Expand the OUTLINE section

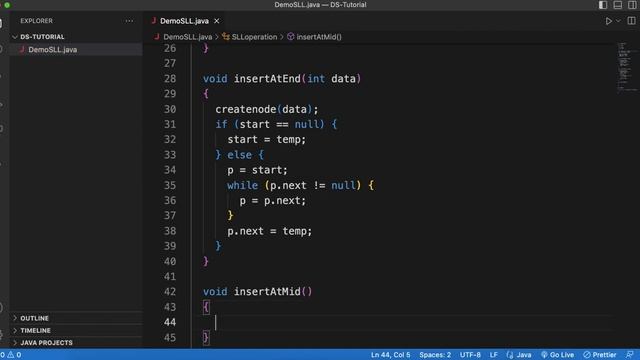[x=34, y=318]
